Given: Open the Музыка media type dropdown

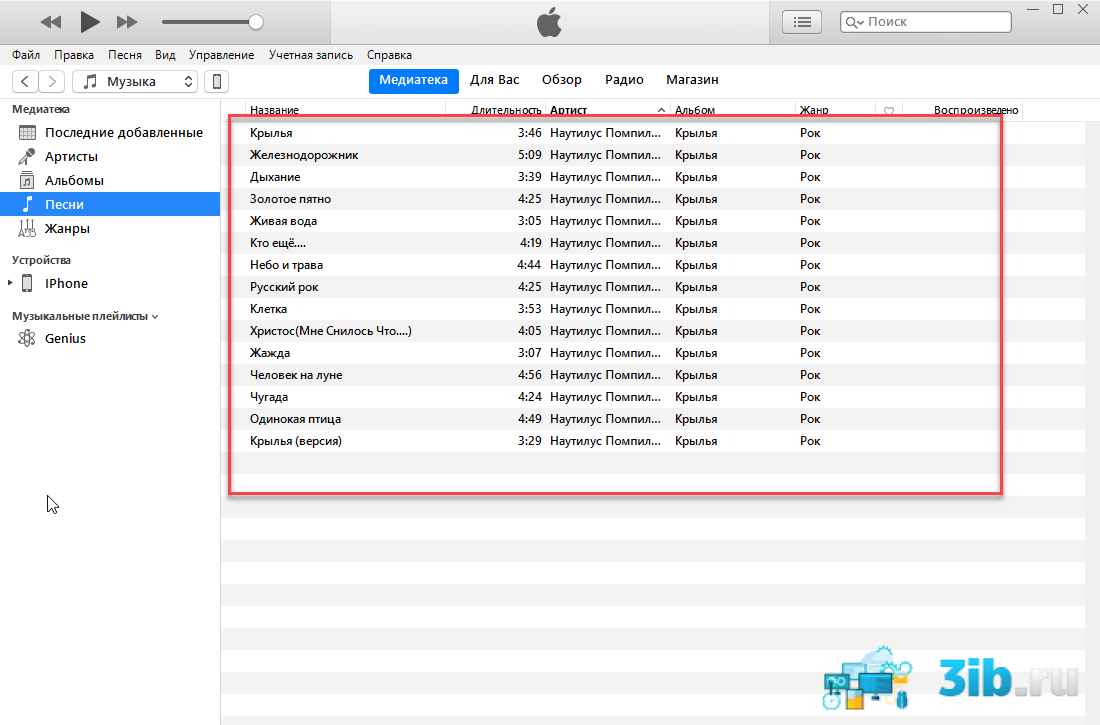Looking at the screenshot, I should click(x=135, y=81).
